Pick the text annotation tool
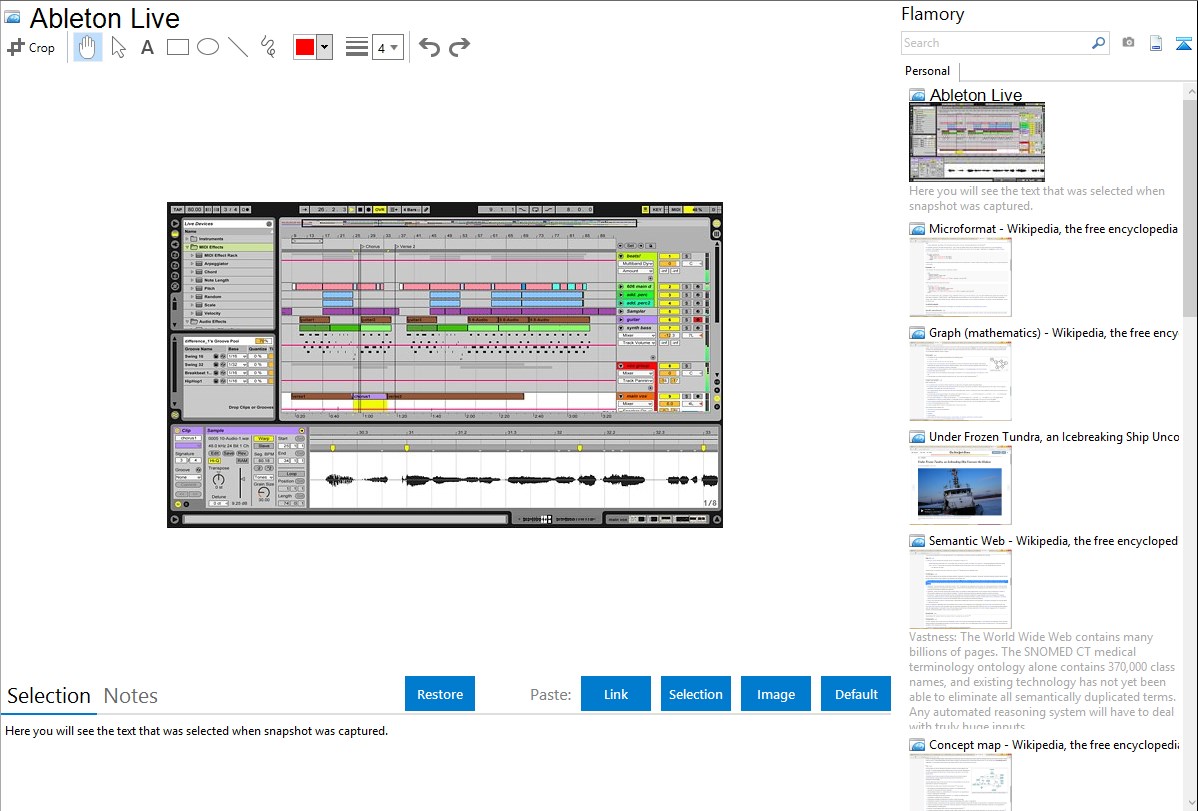 point(147,47)
